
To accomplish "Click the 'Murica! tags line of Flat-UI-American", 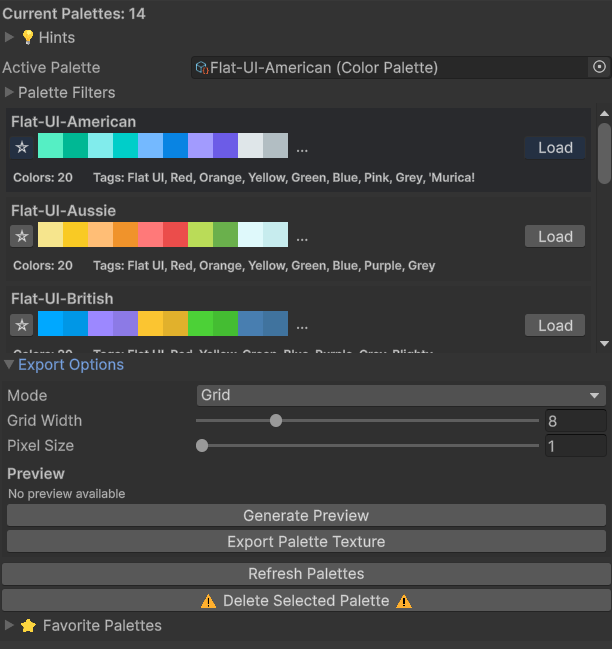I will click(284, 178).
